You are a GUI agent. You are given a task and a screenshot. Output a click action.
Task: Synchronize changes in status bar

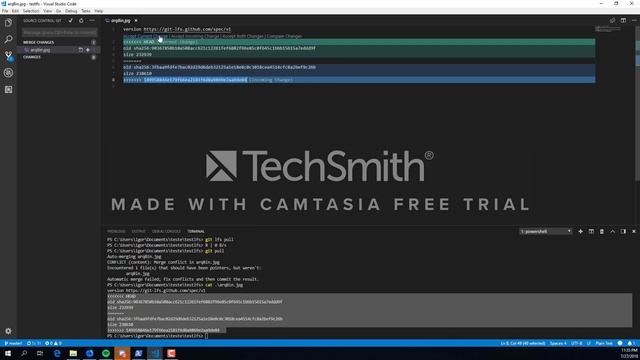click(x=33, y=343)
